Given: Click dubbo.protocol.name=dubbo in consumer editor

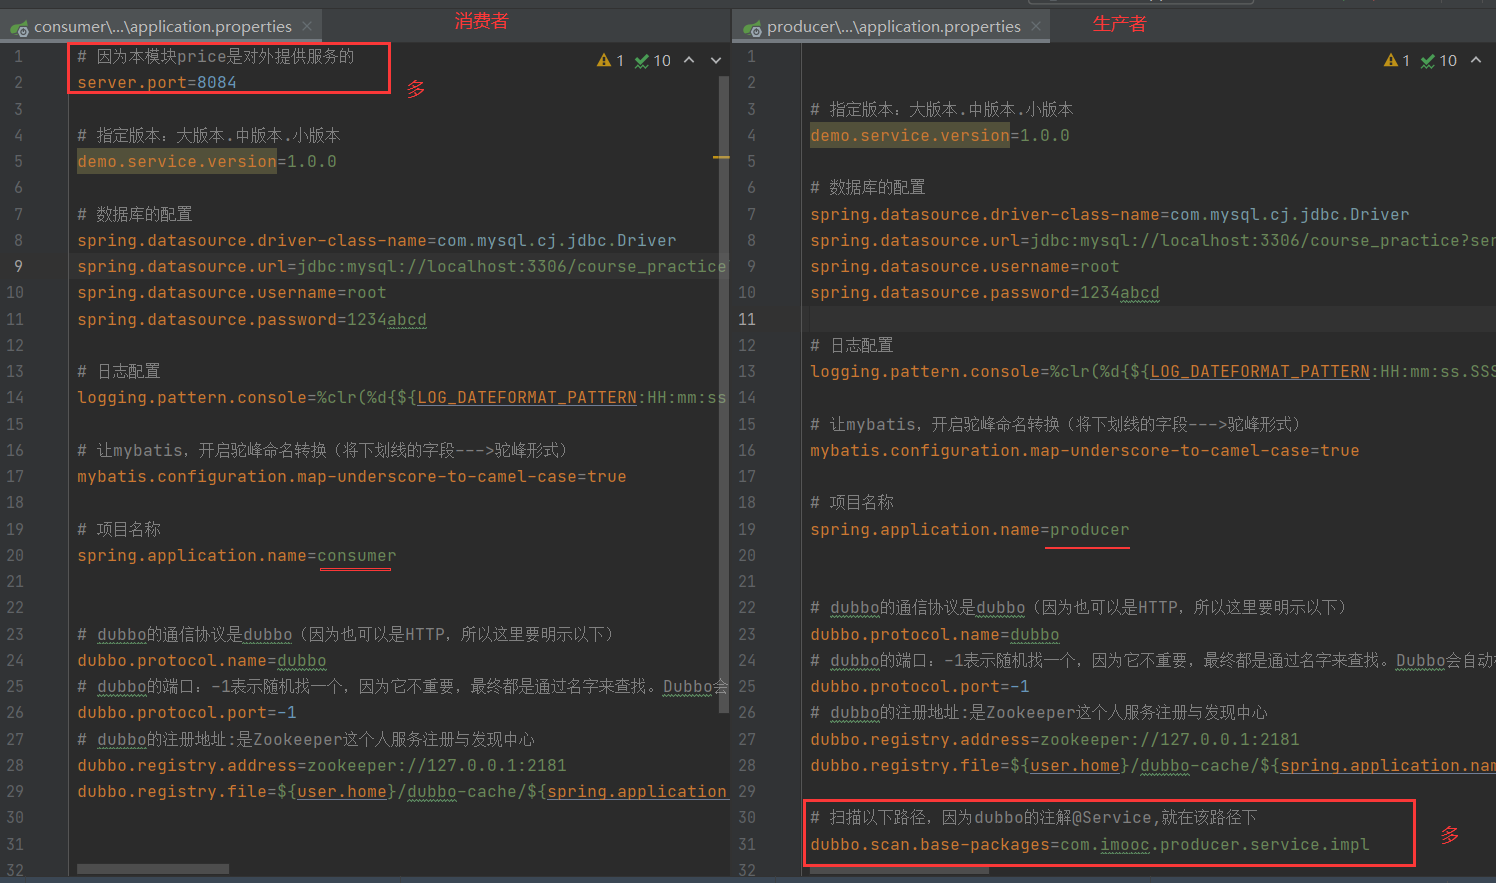Looking at the screenshot, I should tap(202, 661).
